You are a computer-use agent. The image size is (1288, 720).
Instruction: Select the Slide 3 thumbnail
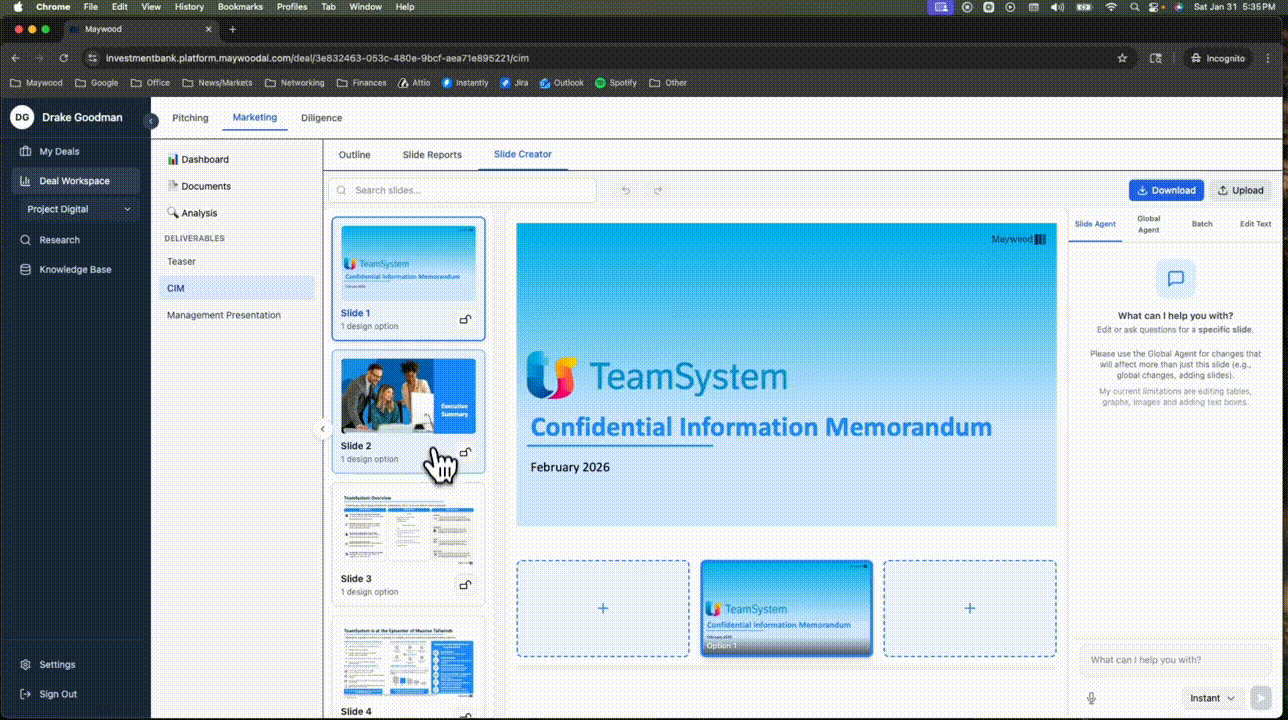[408, 530]
